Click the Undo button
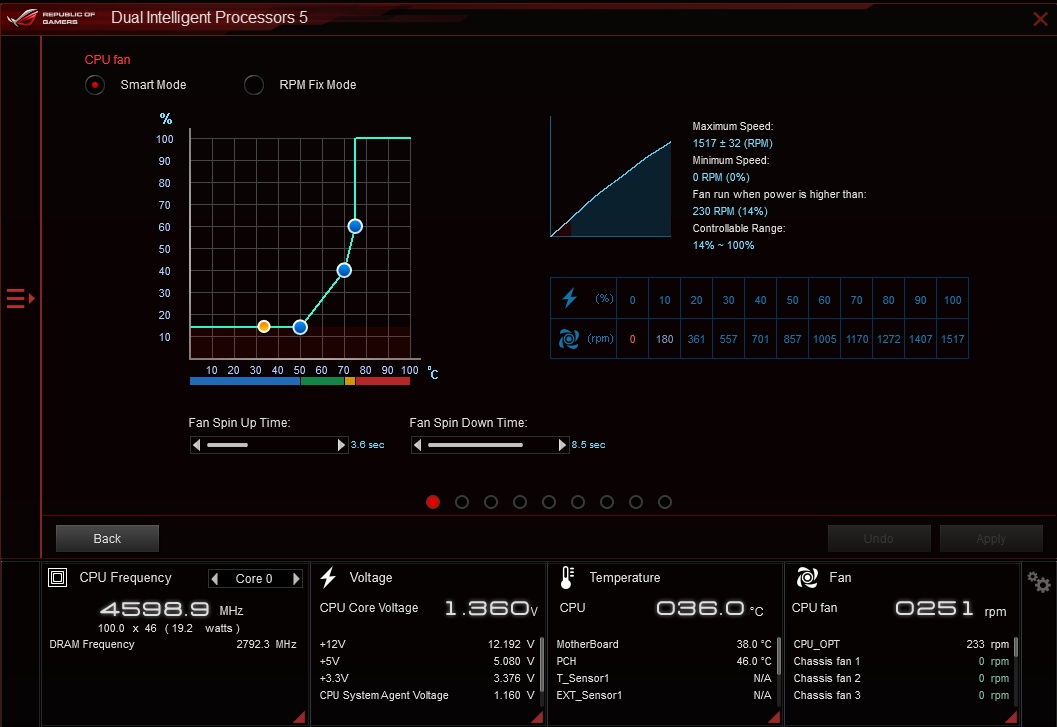Viewport: 1057px width, 727px height. (879, 539)
